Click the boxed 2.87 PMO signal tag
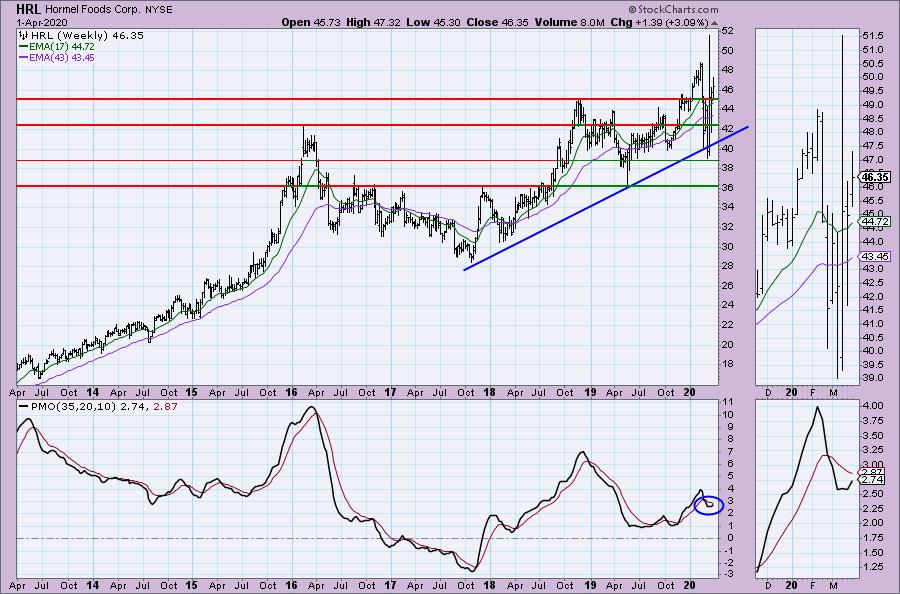900x594 pixels. [872, 472]
